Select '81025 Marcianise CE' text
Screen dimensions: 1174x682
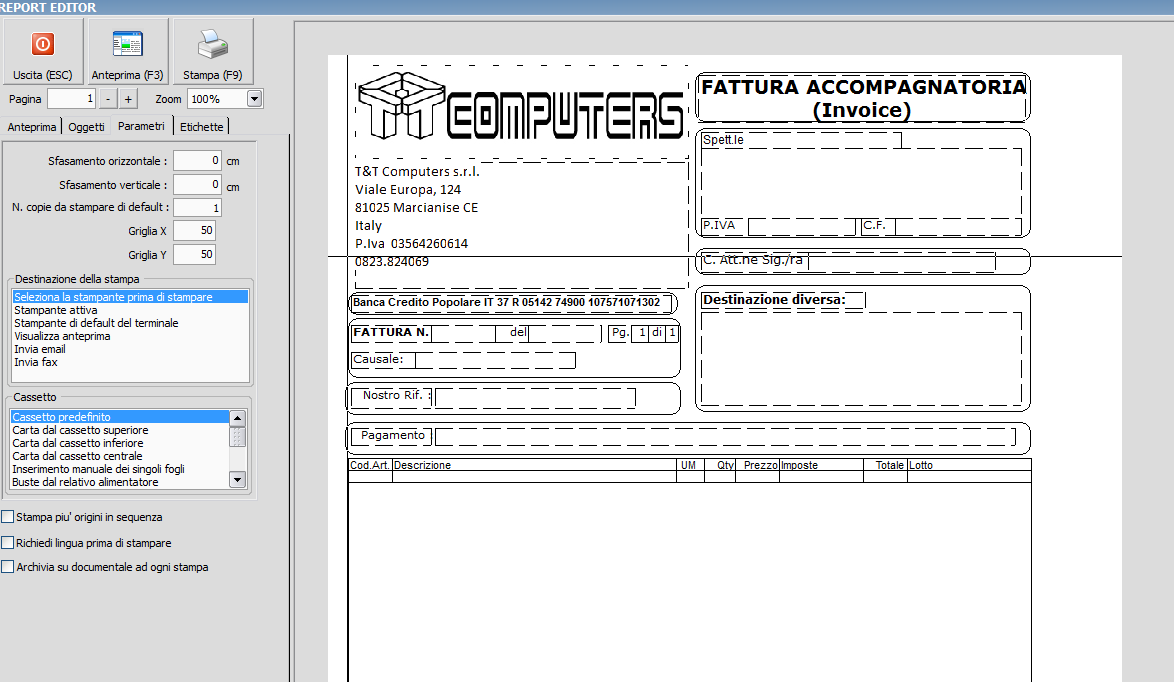[x=416, y=207]
